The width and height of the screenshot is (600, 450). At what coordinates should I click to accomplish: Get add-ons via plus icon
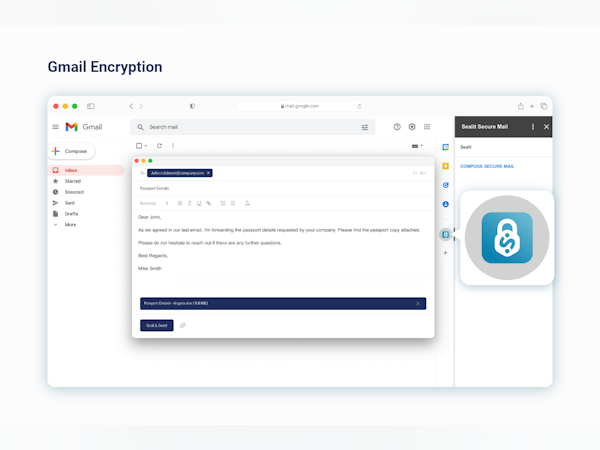[445, 253]
